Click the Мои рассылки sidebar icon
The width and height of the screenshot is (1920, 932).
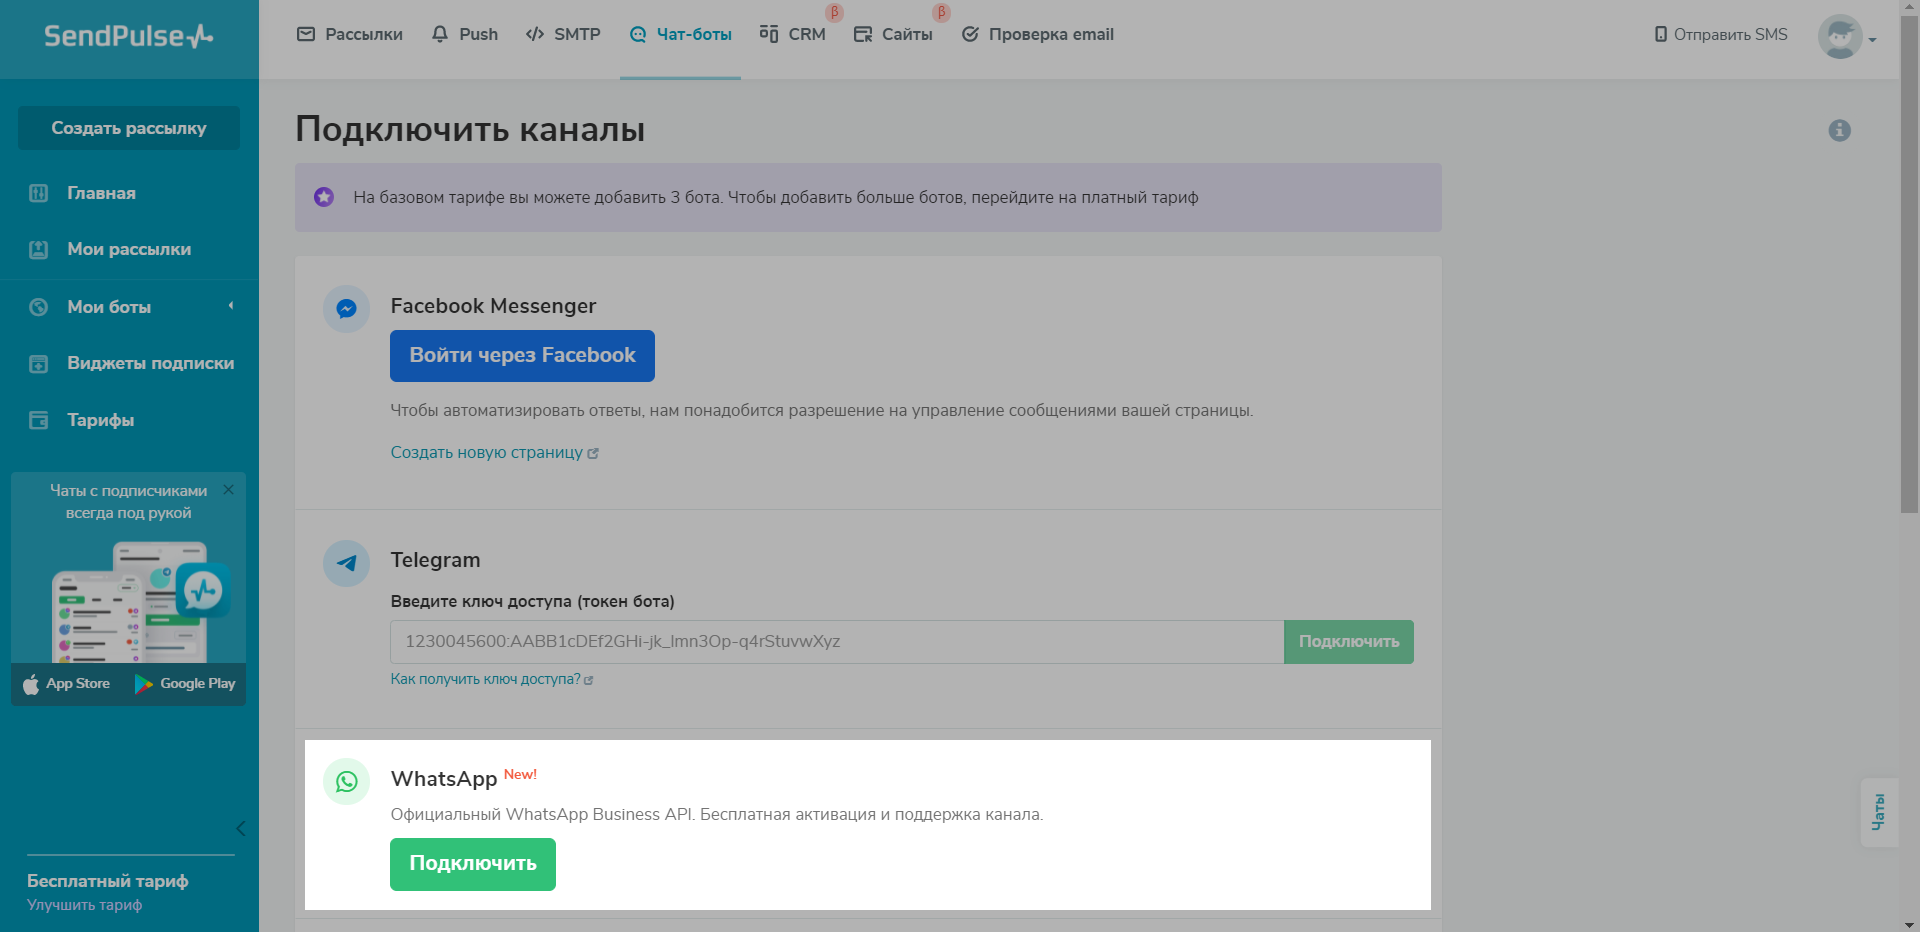pyautogui.click(x=38, y=249)
